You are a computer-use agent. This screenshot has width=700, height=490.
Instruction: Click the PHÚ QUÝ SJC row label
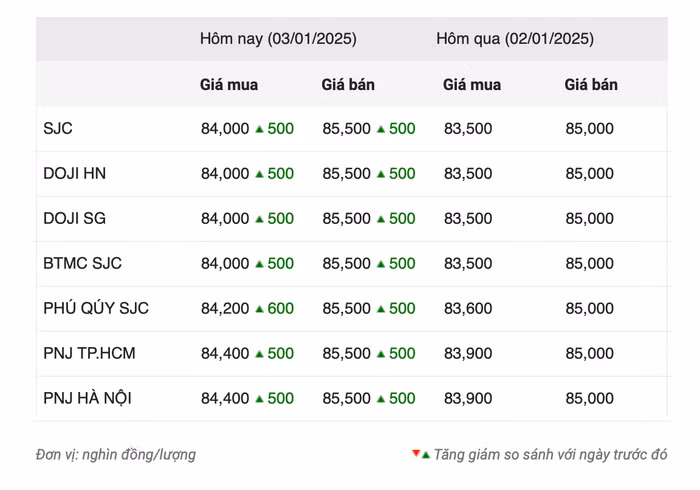96,309
